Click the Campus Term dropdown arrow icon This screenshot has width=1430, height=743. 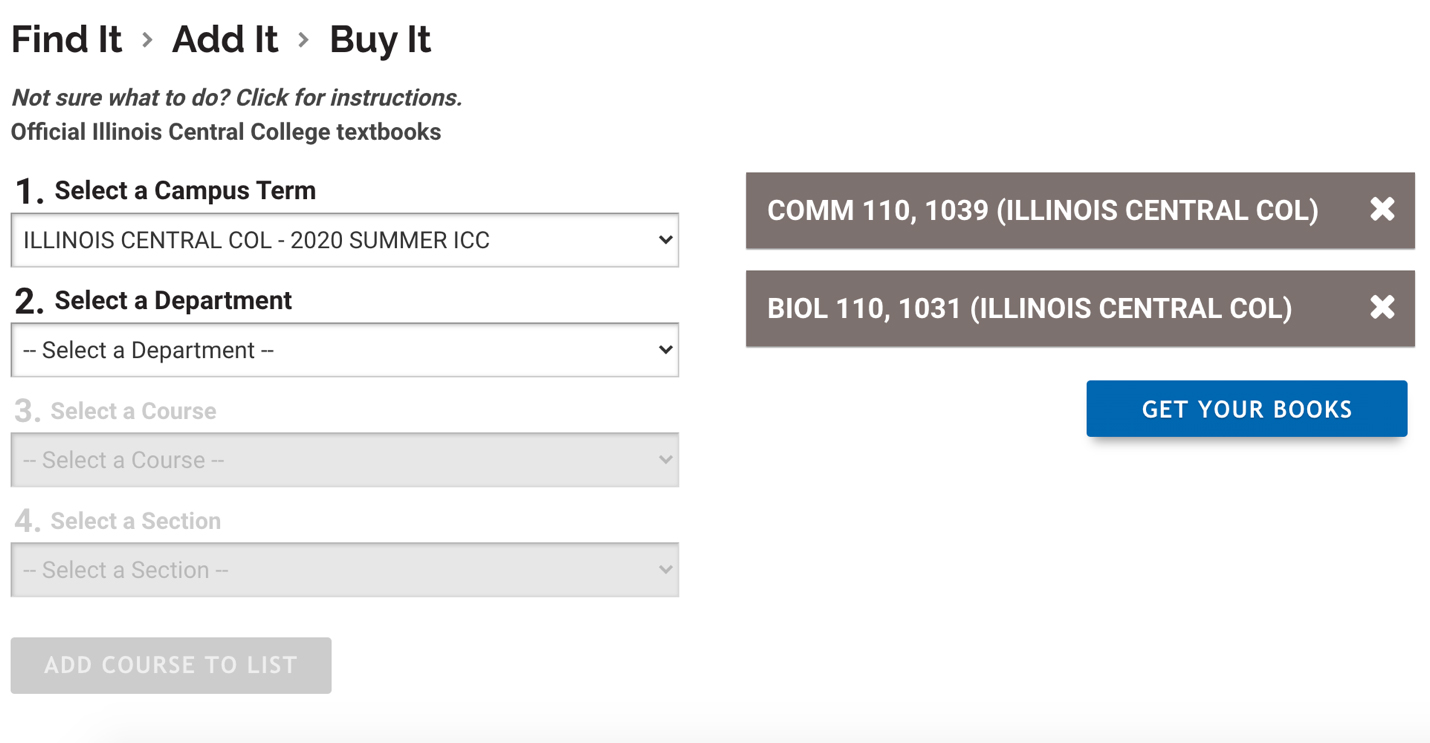click(x=665, y=240)
